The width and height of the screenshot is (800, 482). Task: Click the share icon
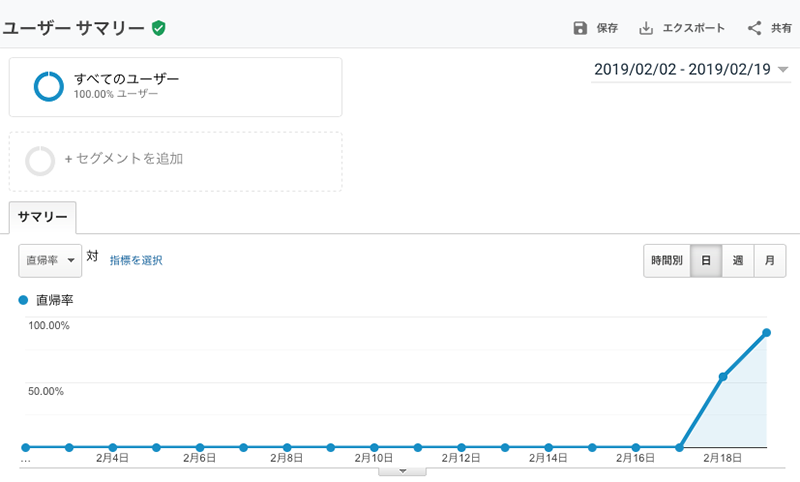tap(755, 28)
